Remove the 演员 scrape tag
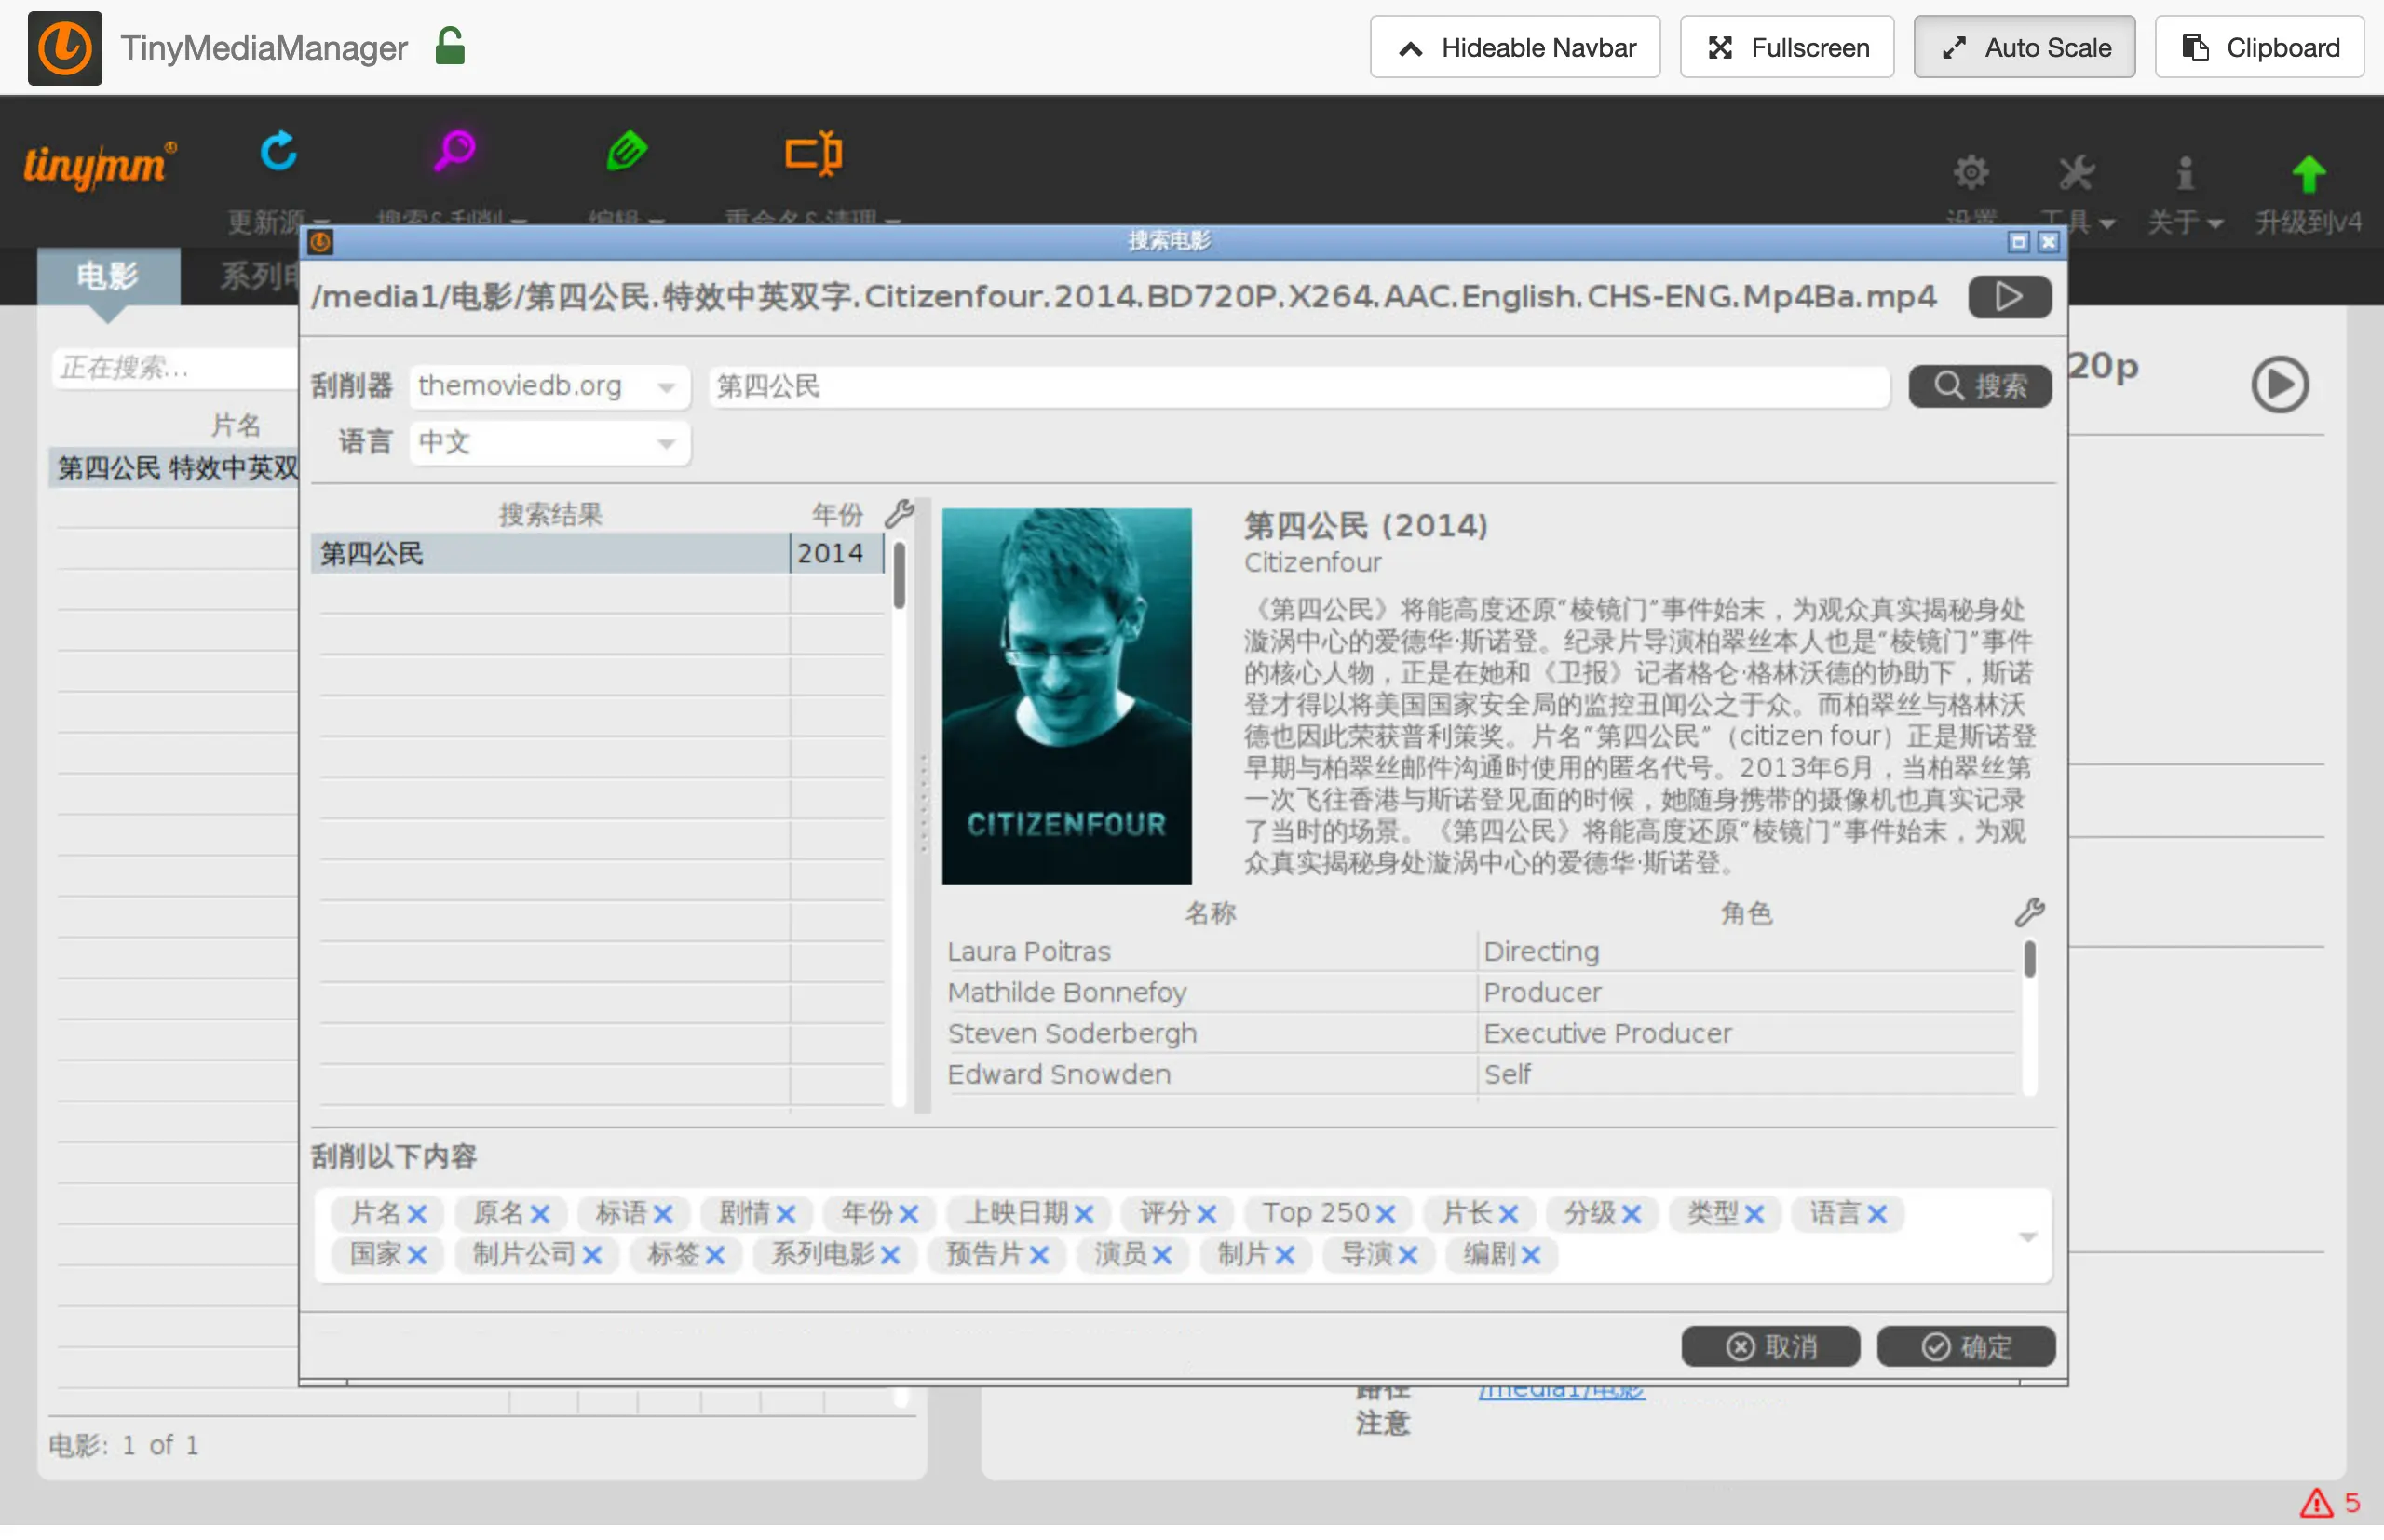 point(1161,1255)
